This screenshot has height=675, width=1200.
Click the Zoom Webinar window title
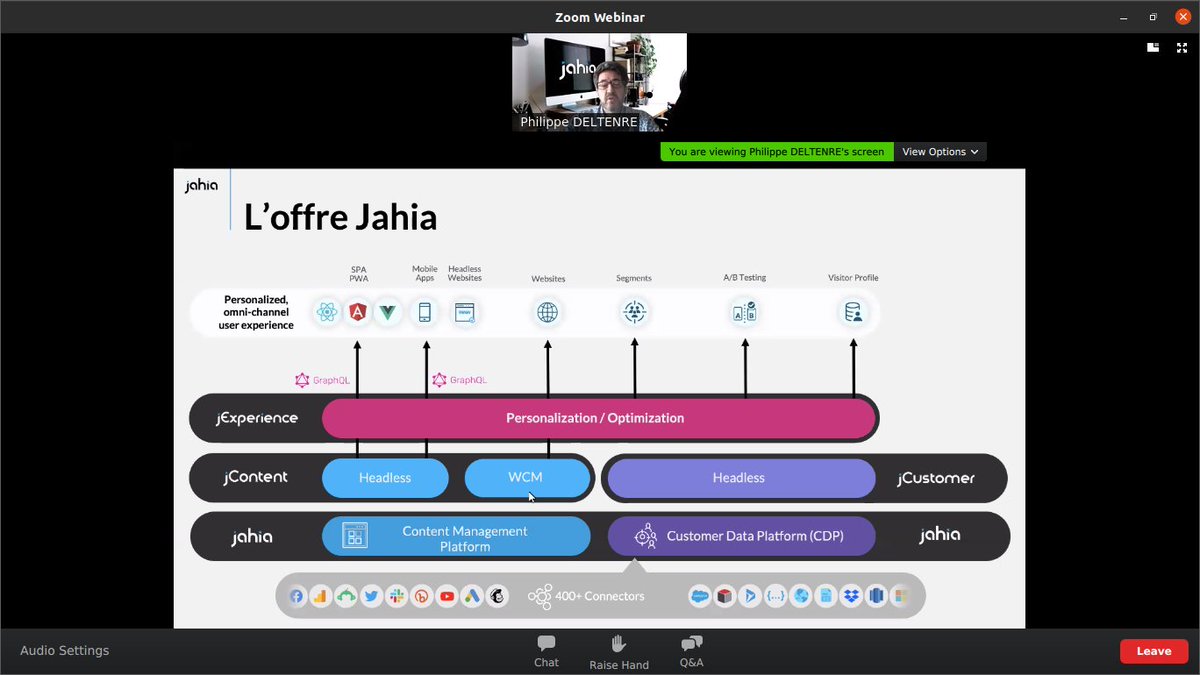tap(600, 17)
